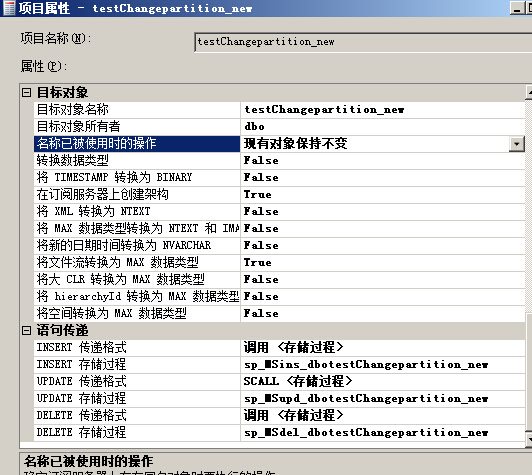Select the 转换数据类型 property row
Screen dimensions: 532x475
280,160
